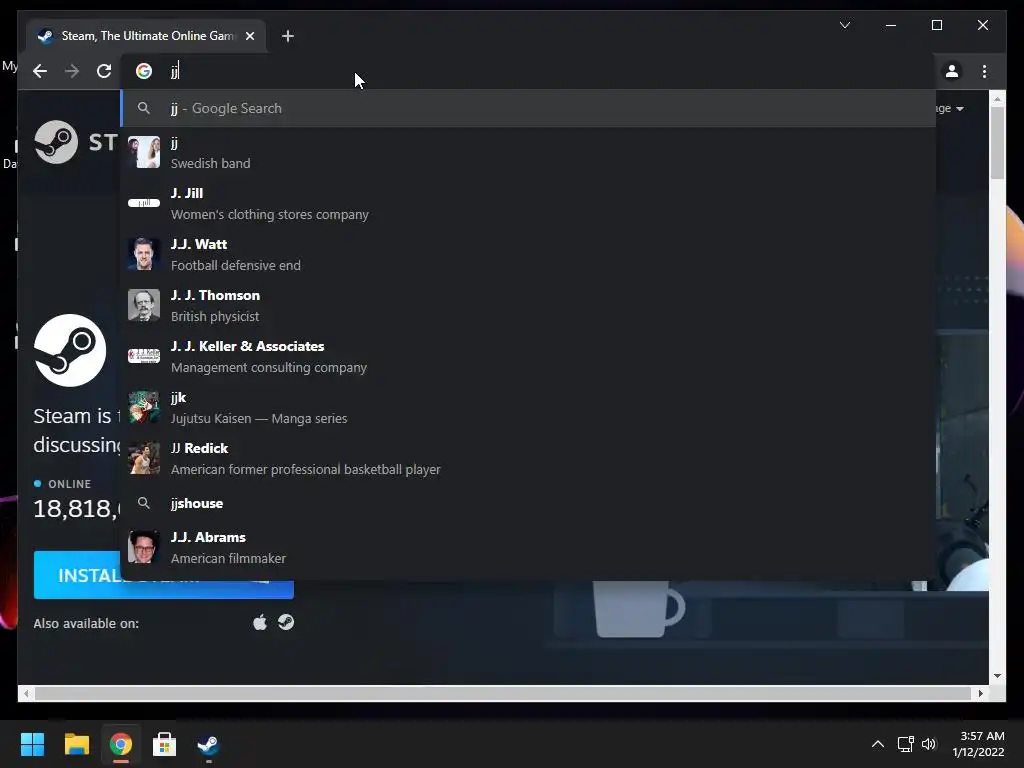
Task: Click the horizontal scrollbar right arrow
Action: click(980, 694)
